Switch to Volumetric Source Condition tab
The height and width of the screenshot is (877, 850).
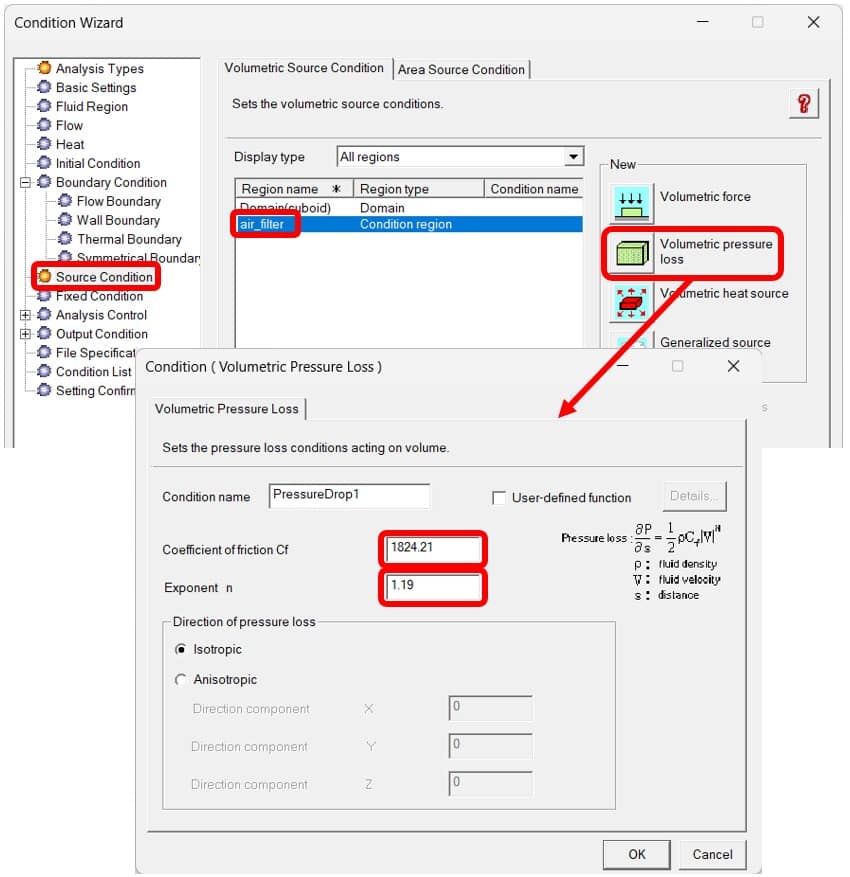point(304,68)
